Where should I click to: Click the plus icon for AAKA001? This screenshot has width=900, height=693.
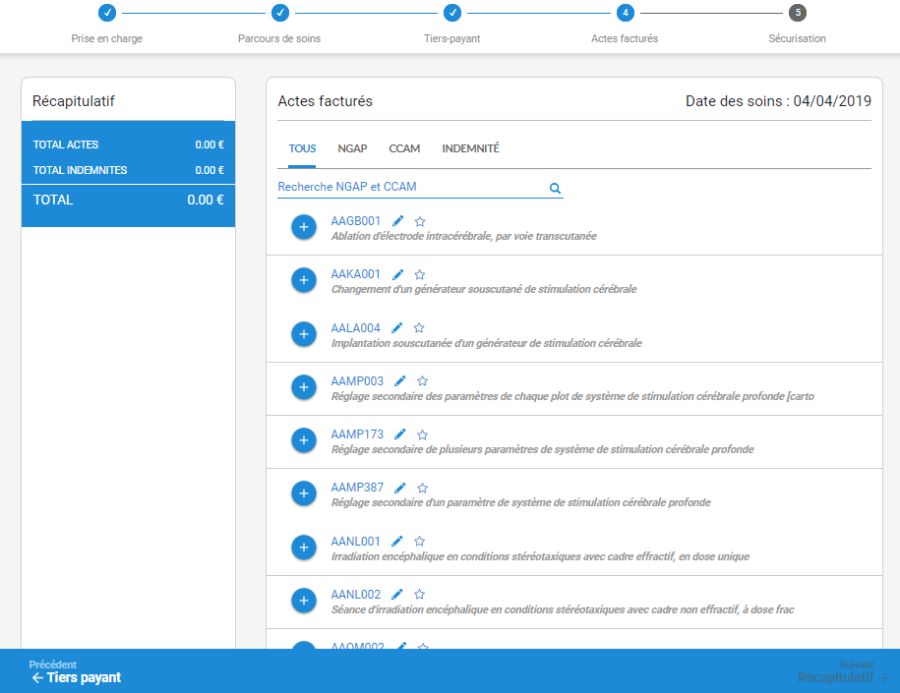[x=303, y=280]
